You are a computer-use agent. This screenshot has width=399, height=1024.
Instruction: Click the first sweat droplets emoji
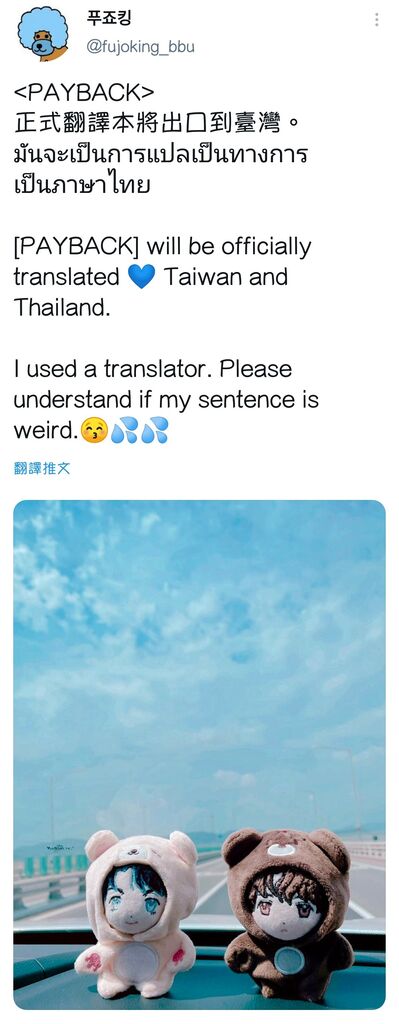[x=123, y=430]
